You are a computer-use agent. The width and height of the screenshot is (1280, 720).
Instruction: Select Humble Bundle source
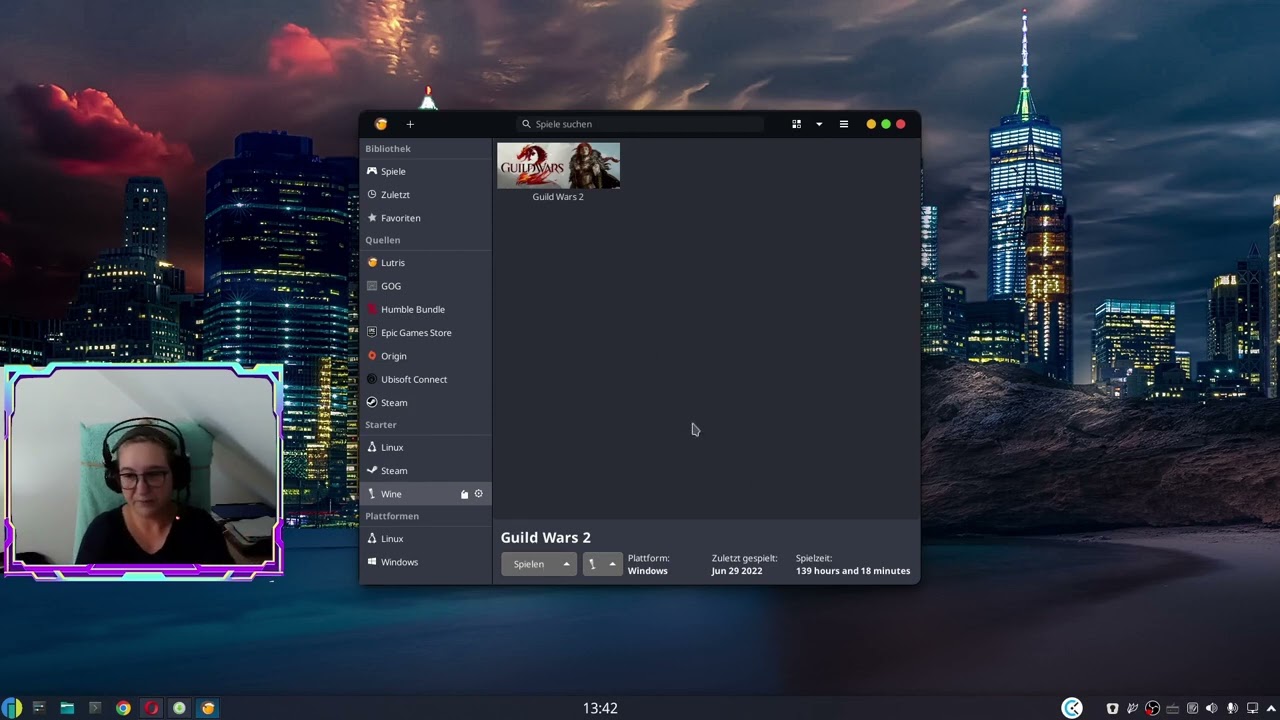426,309
